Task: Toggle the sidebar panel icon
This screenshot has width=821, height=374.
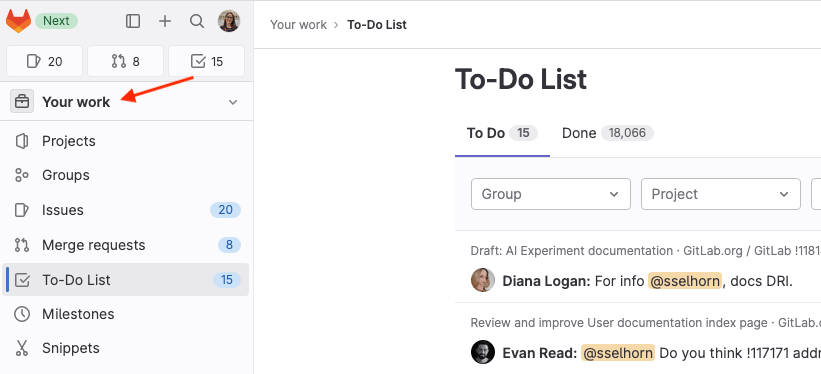Action: [133, 21]
